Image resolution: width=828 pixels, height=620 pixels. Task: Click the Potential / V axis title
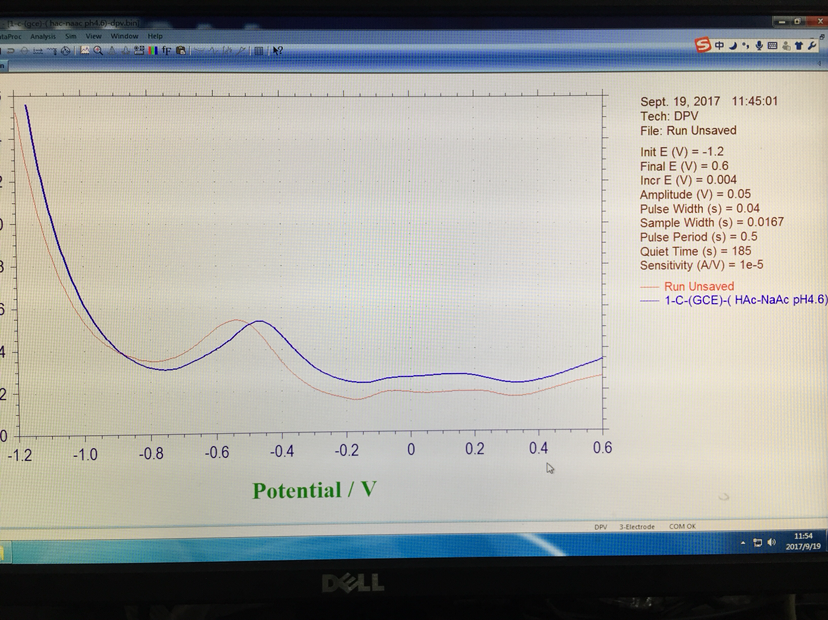[314, 491]
